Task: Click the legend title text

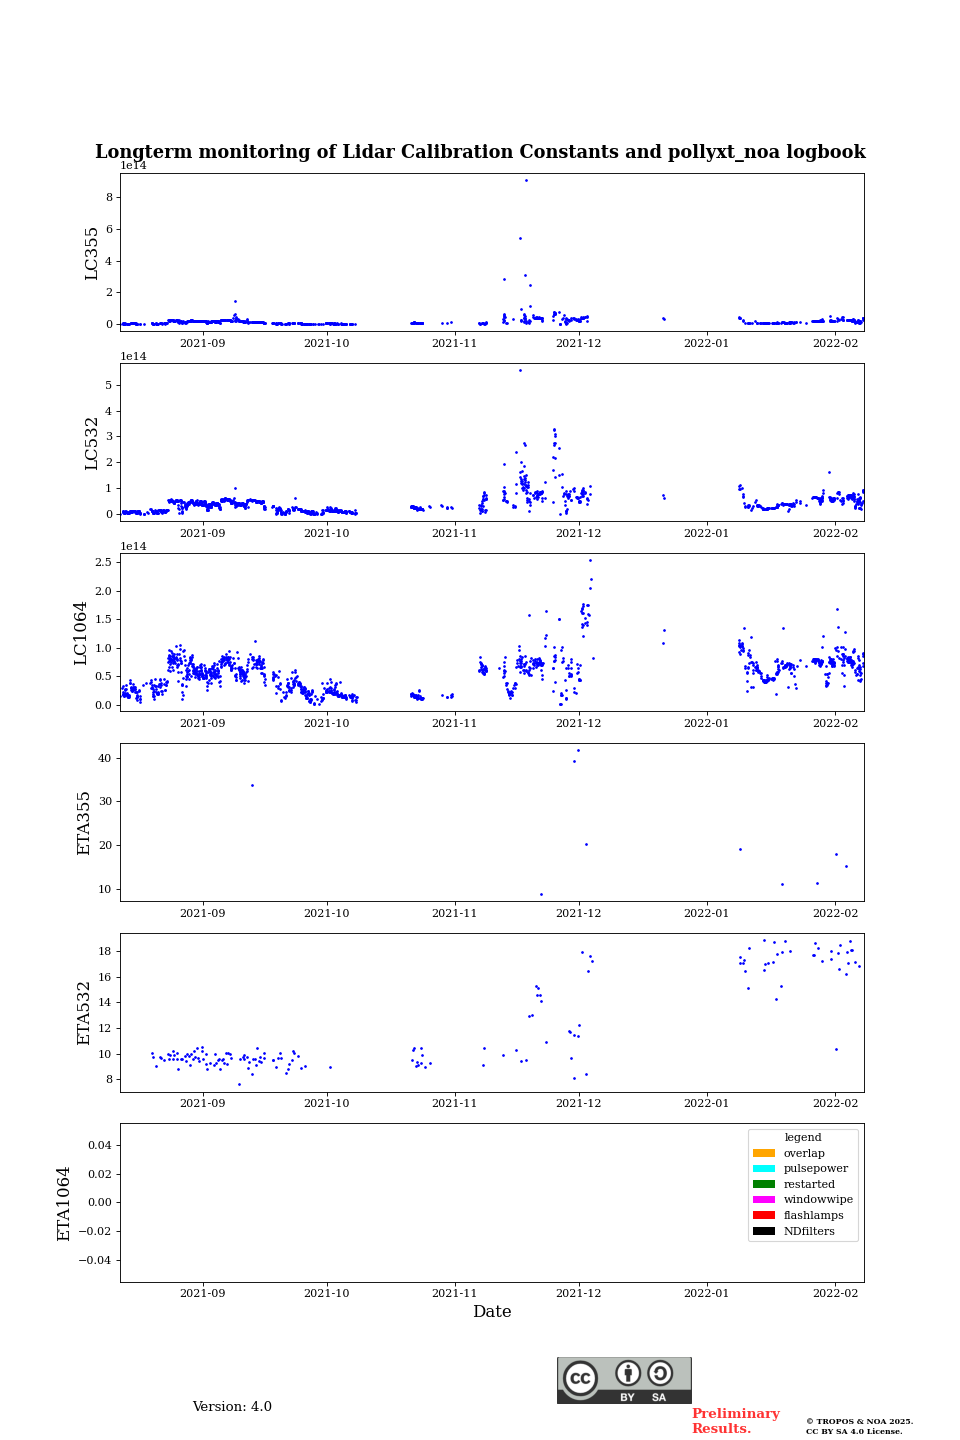Action: pos(803,1137)
